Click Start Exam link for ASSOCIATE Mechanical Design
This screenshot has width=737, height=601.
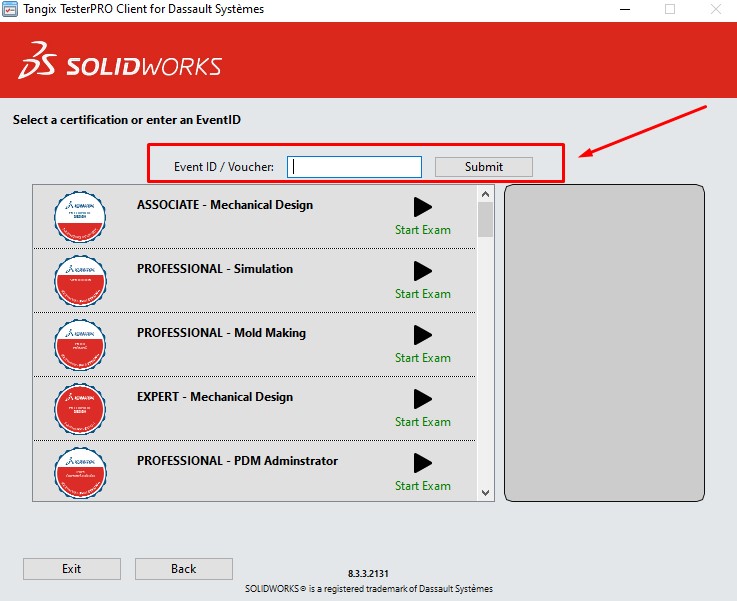tap(422, 230)
